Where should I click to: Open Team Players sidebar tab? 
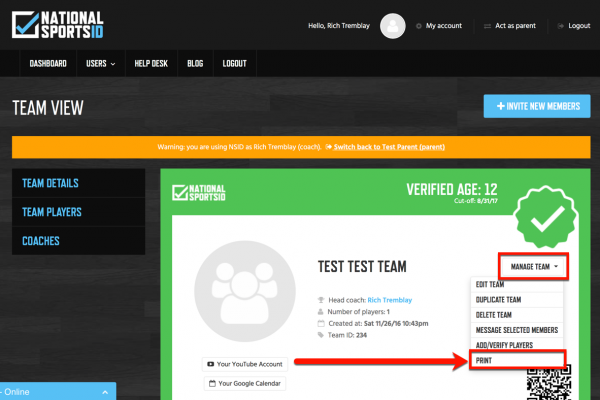pyautogui.click(x=78, y=212)
